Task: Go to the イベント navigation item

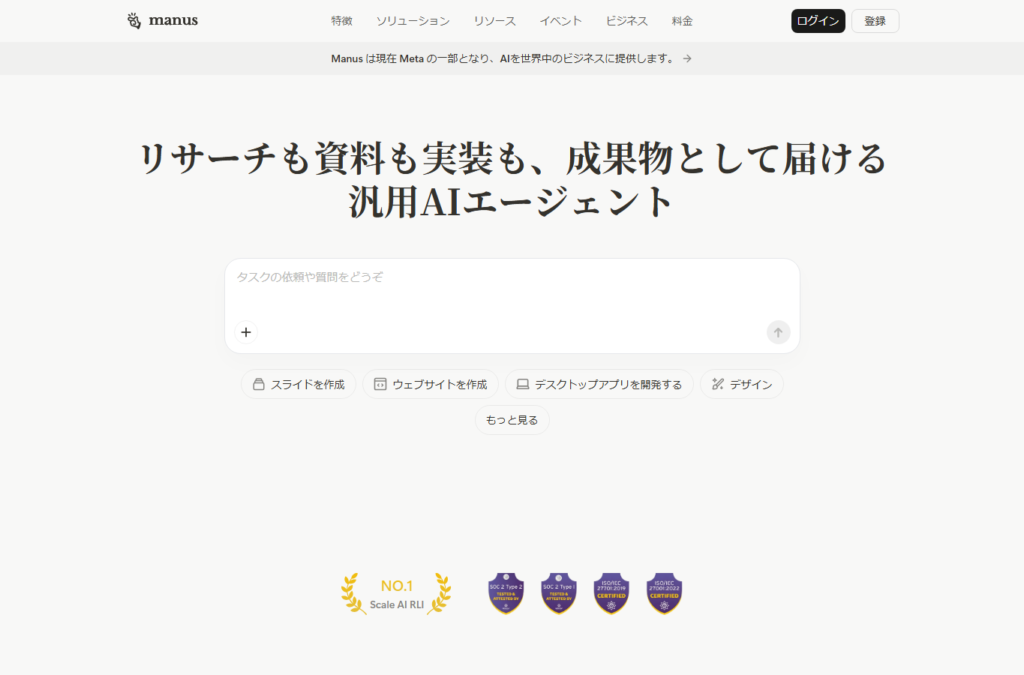Action: (560, 21)
